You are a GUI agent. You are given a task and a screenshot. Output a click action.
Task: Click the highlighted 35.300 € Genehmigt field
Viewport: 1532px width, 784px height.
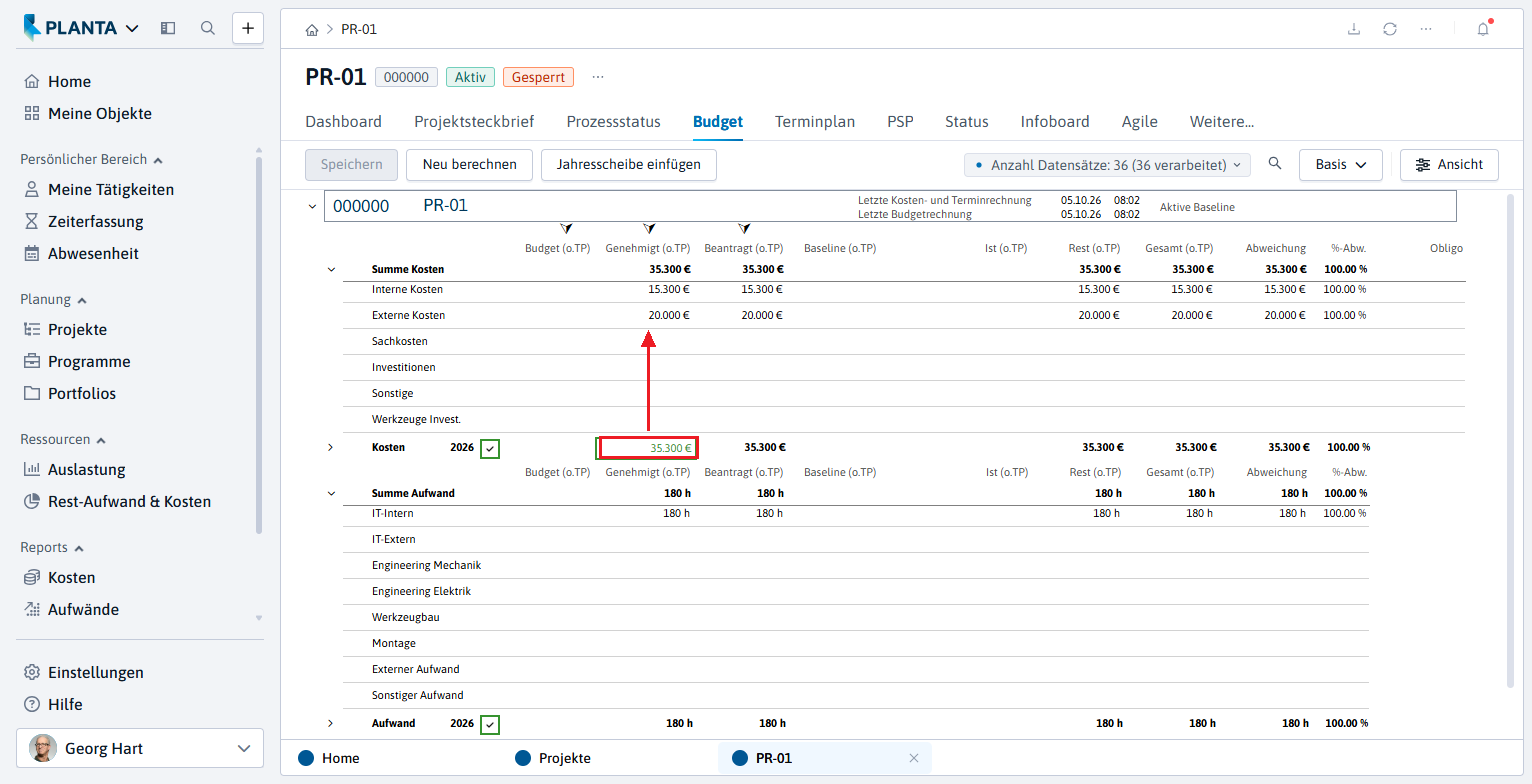coord(648,448)
